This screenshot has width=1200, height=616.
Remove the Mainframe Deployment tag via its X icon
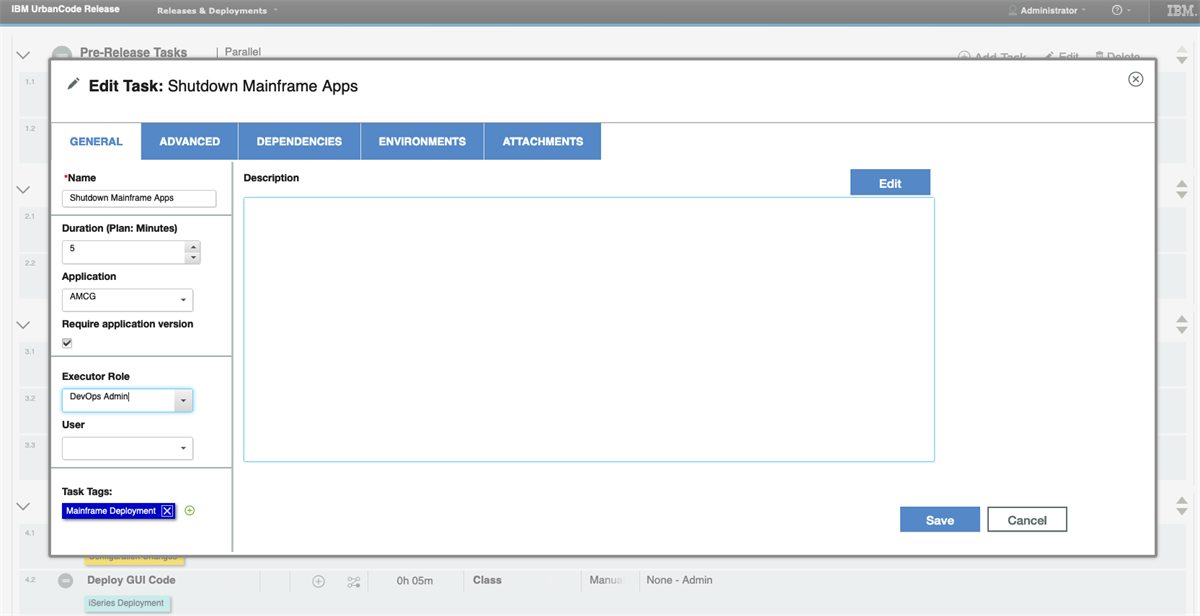166,510
